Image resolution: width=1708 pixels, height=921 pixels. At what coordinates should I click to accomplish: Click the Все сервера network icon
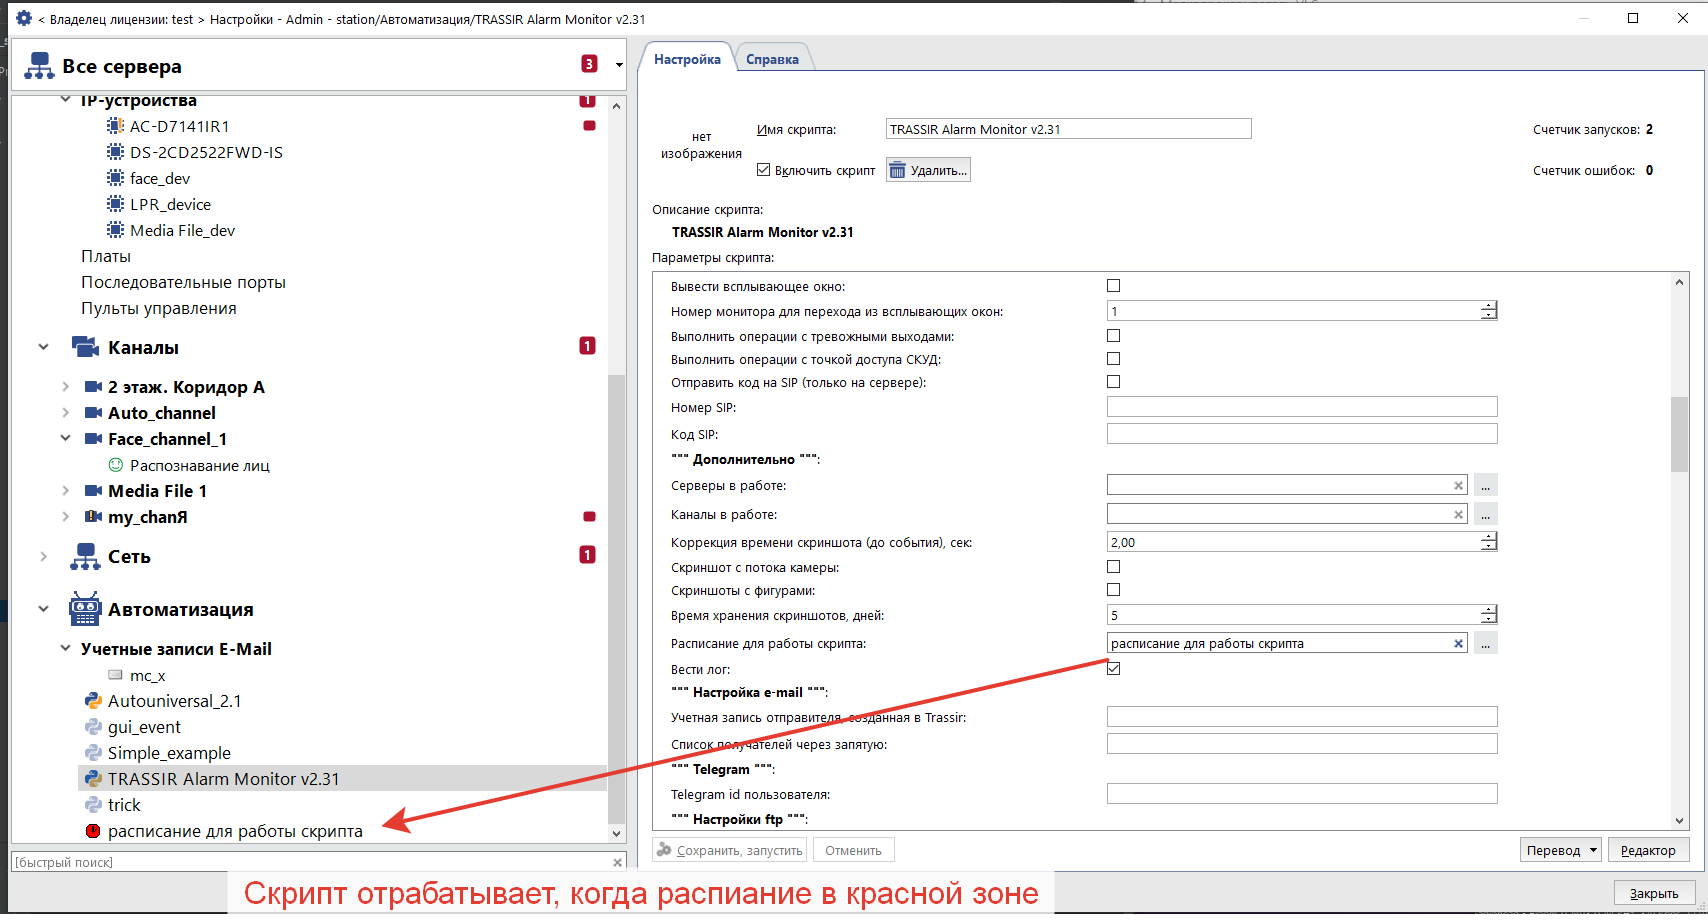(39, 66)
